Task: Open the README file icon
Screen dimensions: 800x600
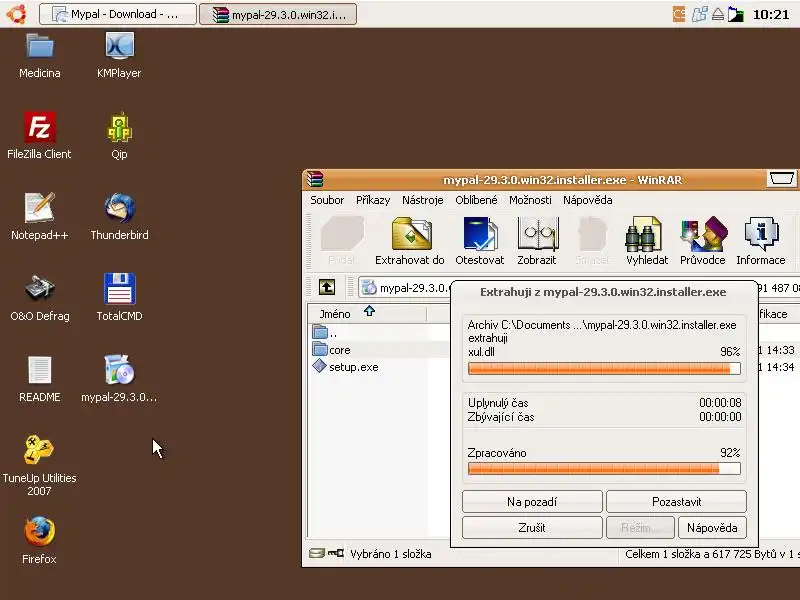Action: point(39,379)
